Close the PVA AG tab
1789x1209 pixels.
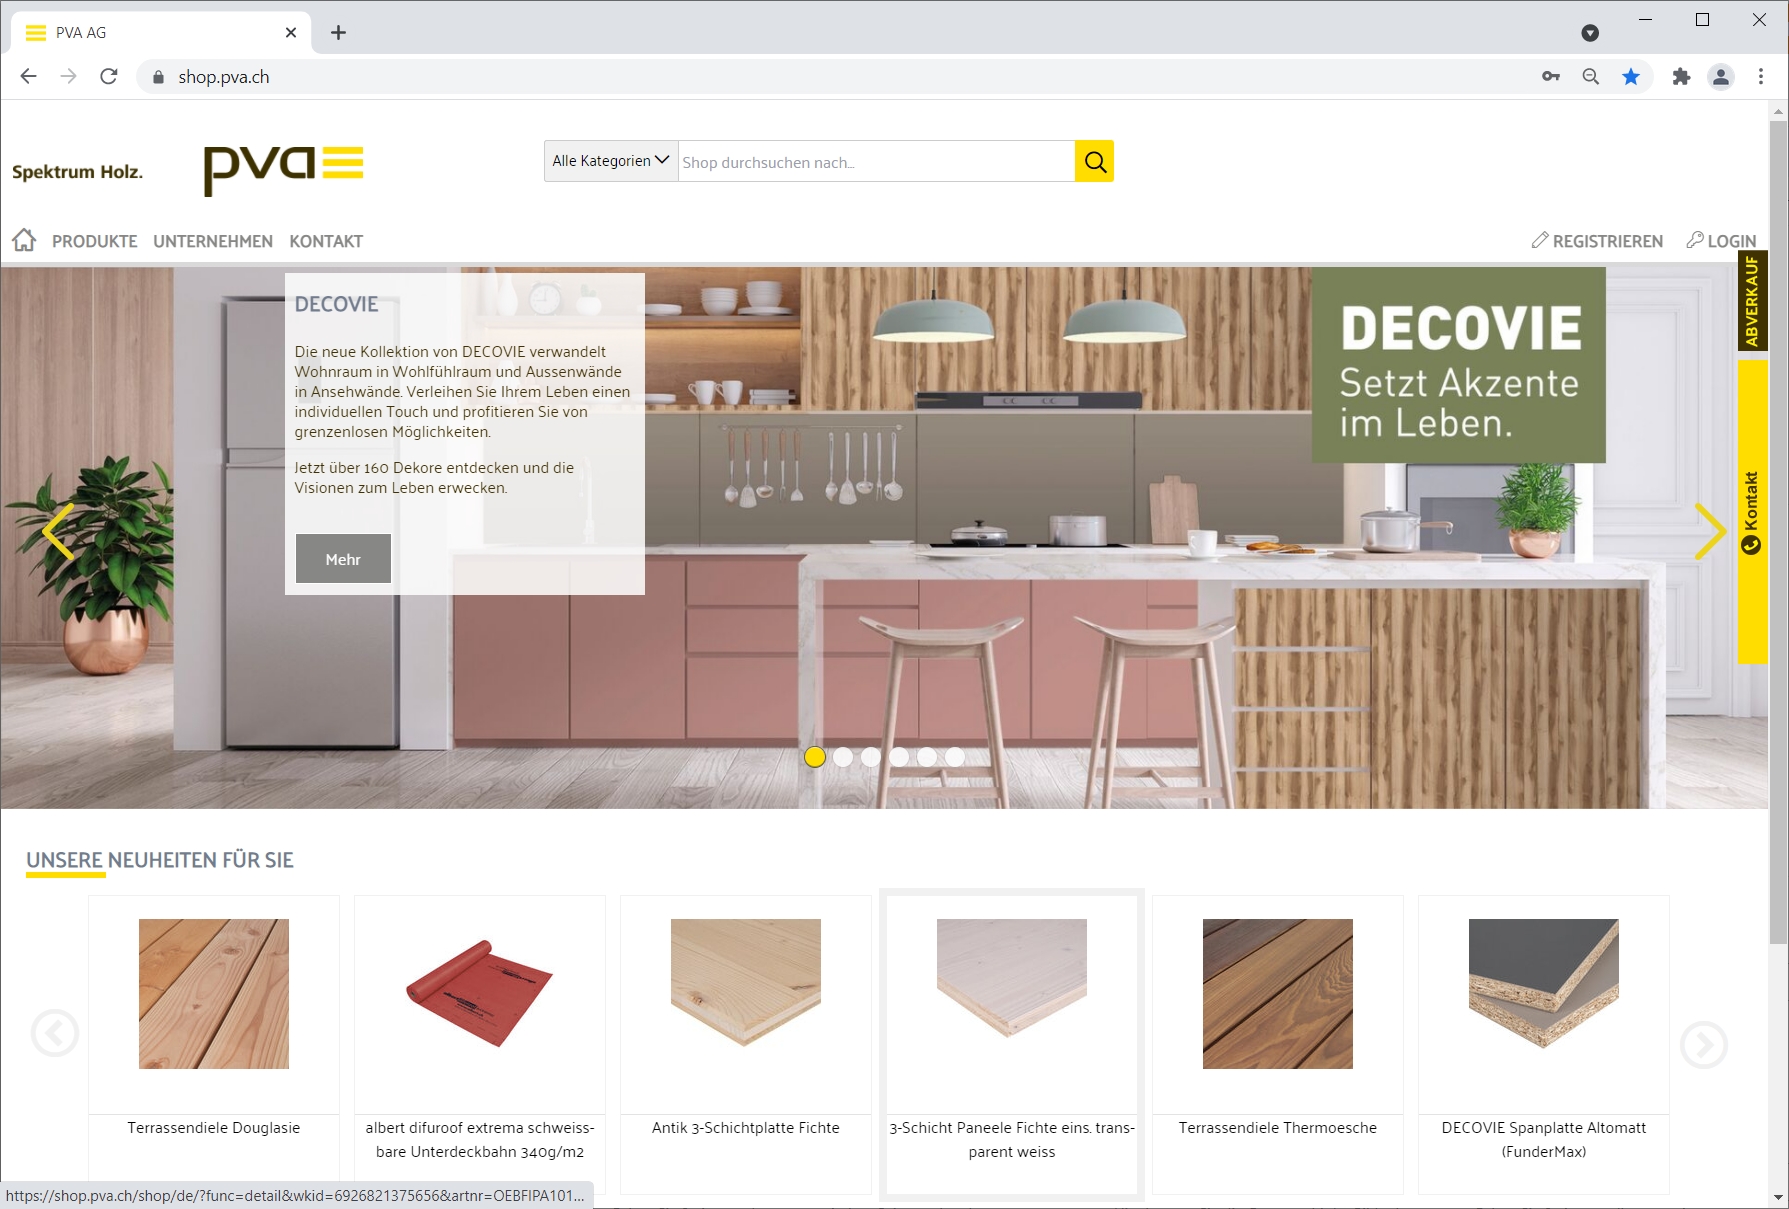[x=291, y=32]
